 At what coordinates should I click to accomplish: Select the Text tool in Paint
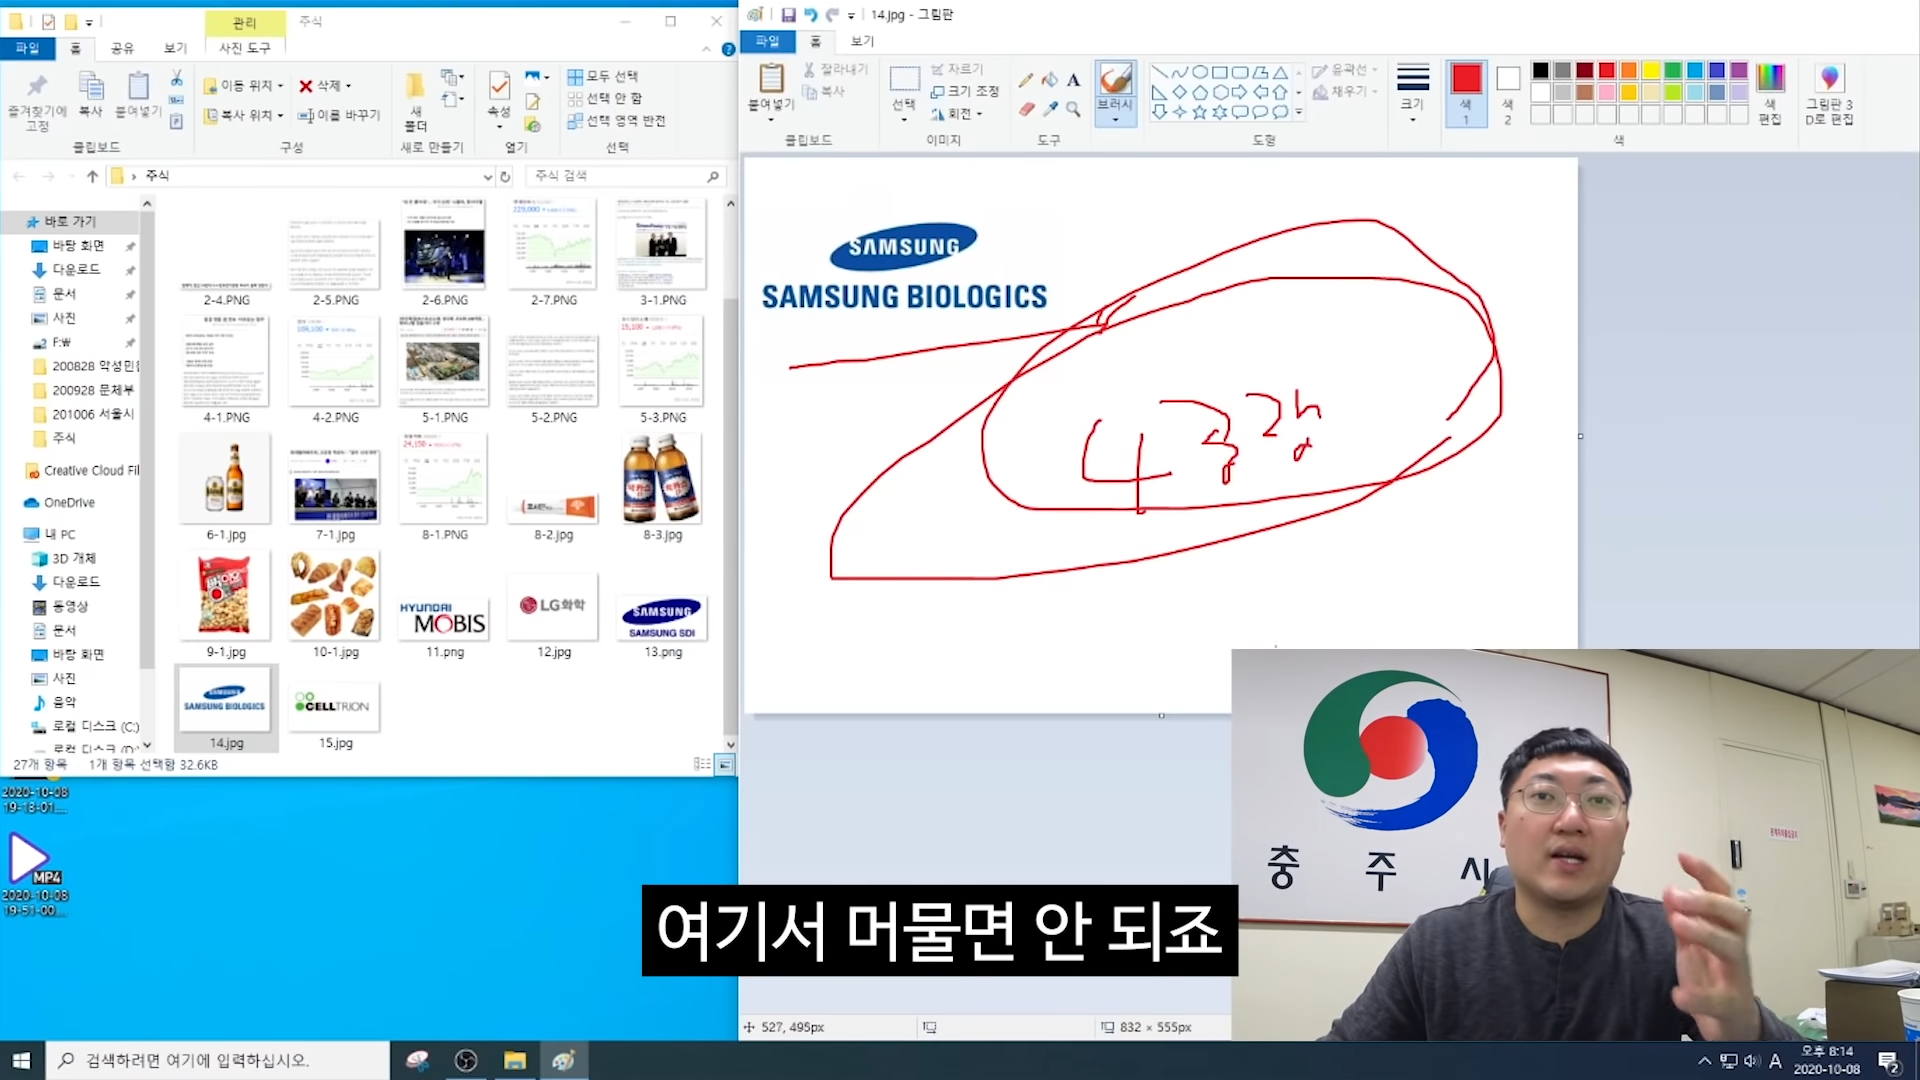point(1073,80)
